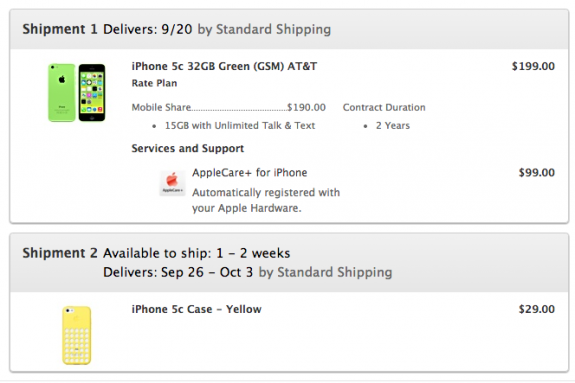
Task: Click the $99.00 AppleCare+ price
Action: point(536,173)
